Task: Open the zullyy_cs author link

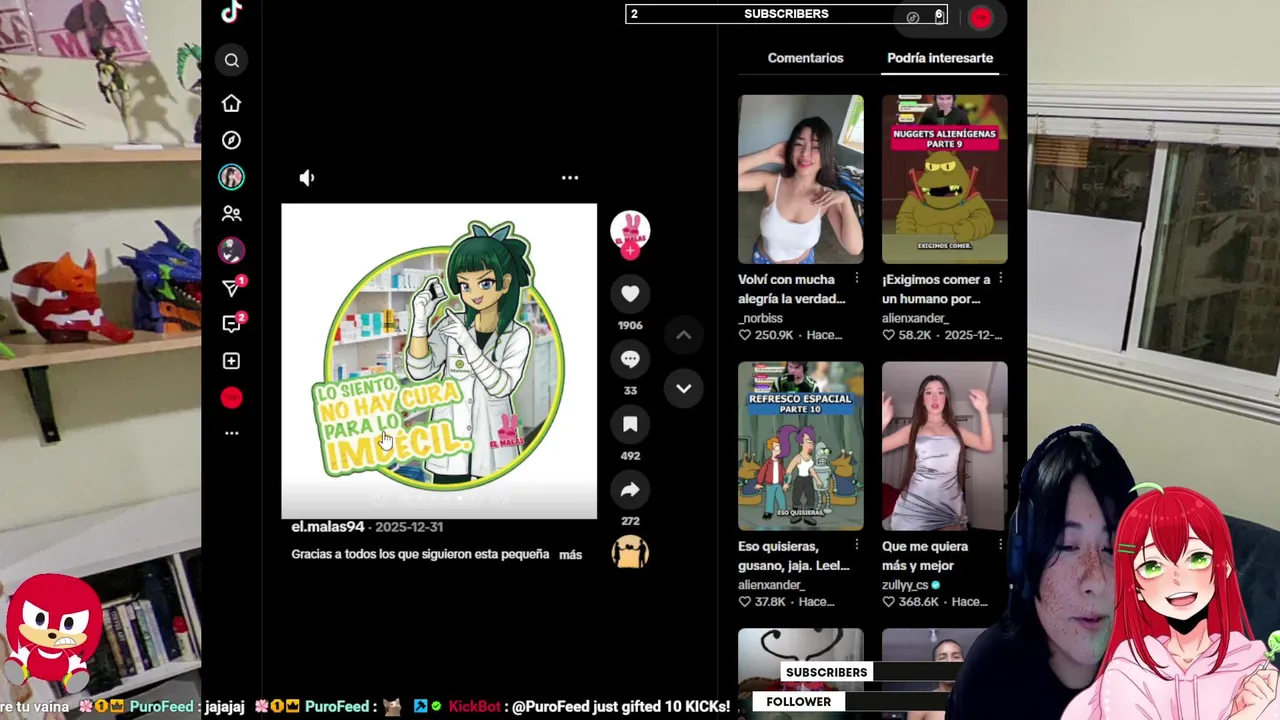Action: click(905, 585)
